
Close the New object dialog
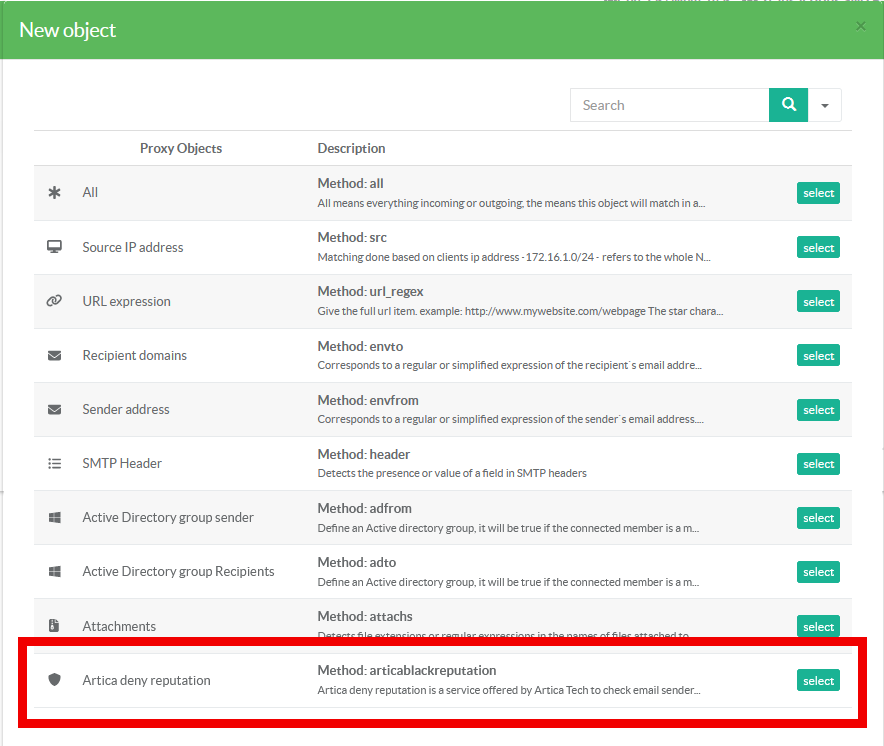pyautogui.click(x=861, y=26)
